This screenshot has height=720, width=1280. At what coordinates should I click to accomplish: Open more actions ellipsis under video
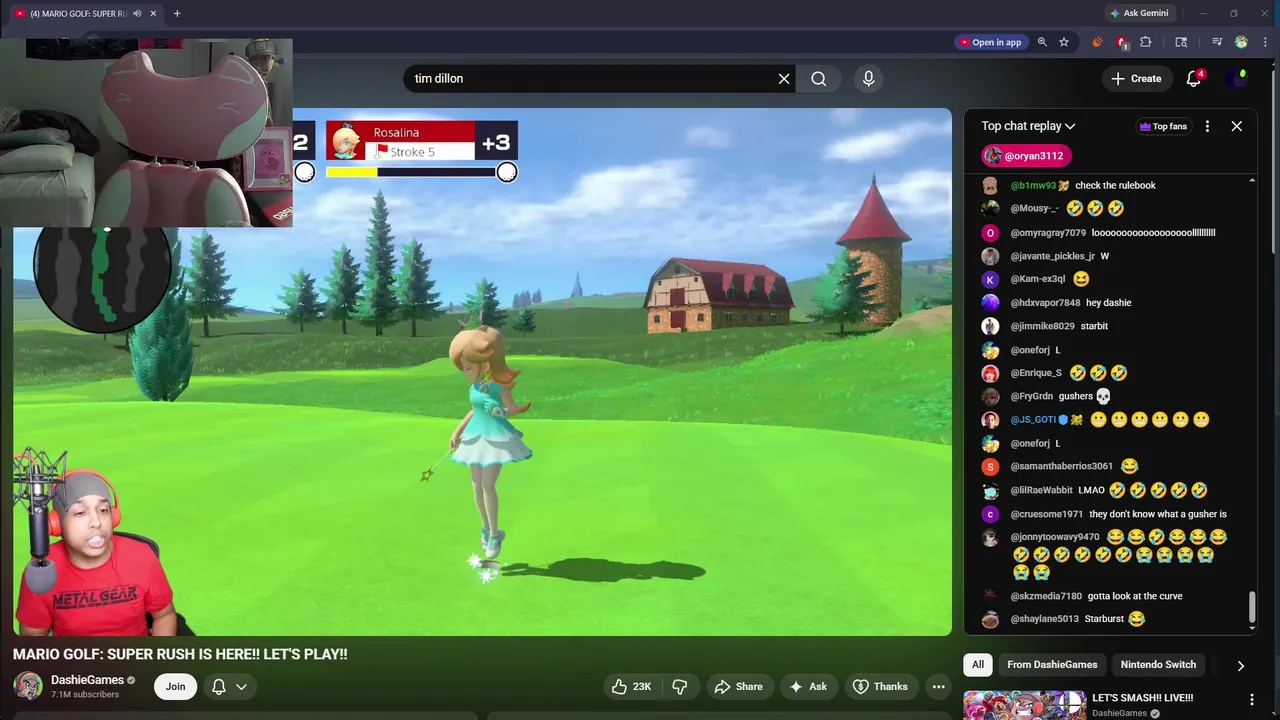click(938, 686)
